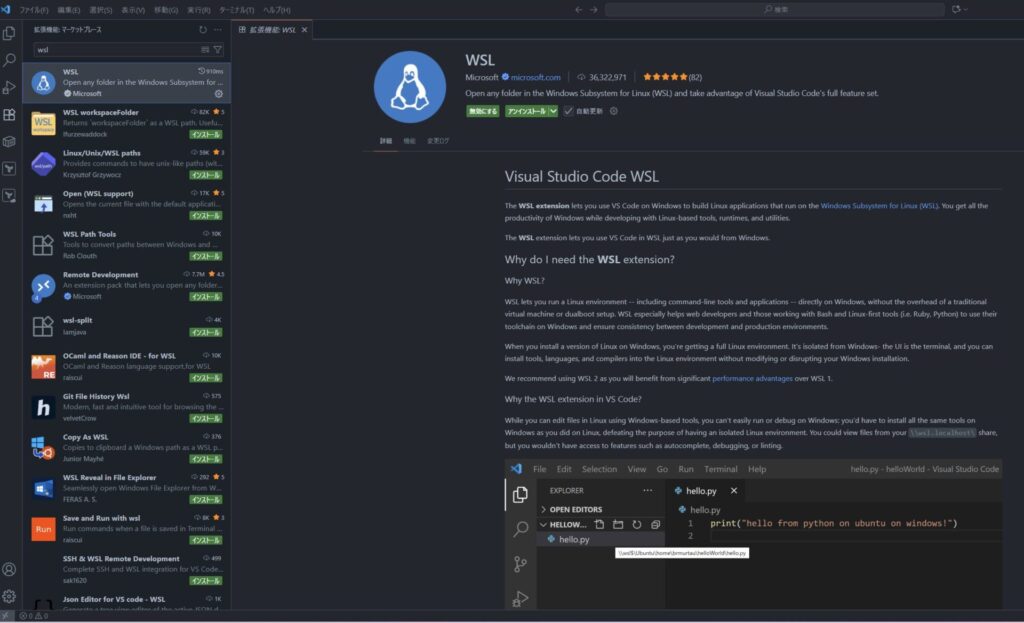Switch to the 変更ログ tab

[x=437, y=141]
